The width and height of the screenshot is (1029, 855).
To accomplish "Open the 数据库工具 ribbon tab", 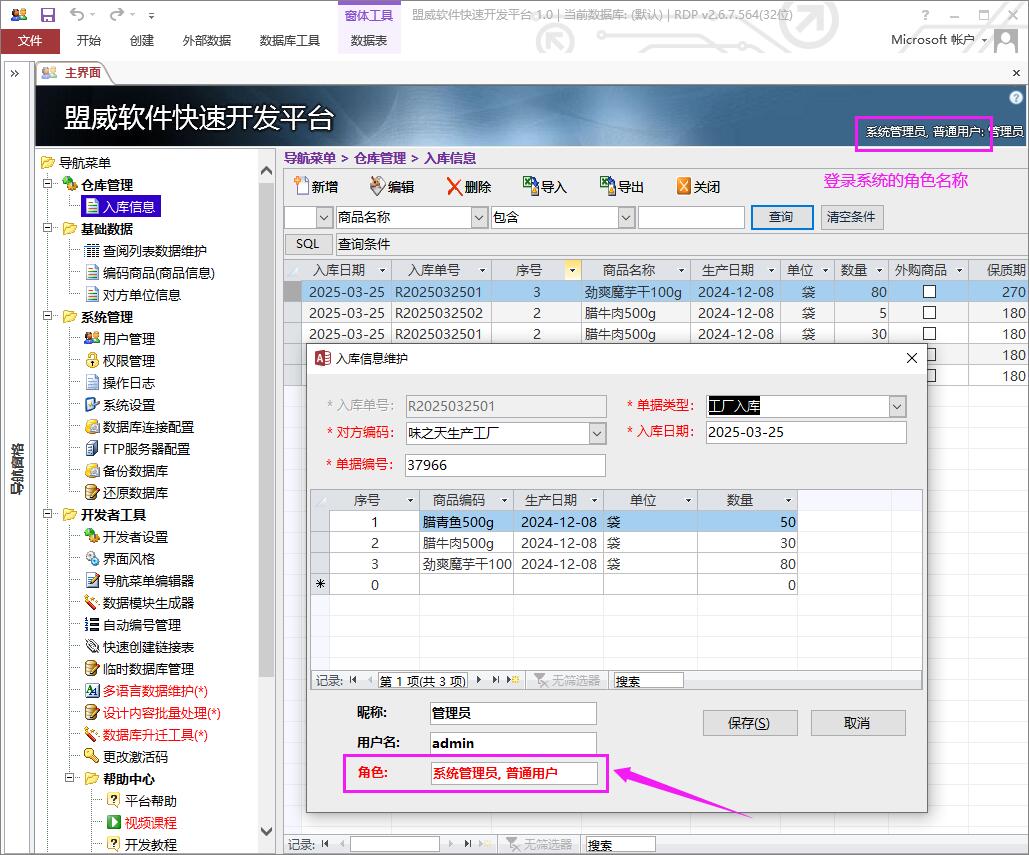I will pyautogui.click(x=290, y=41).
